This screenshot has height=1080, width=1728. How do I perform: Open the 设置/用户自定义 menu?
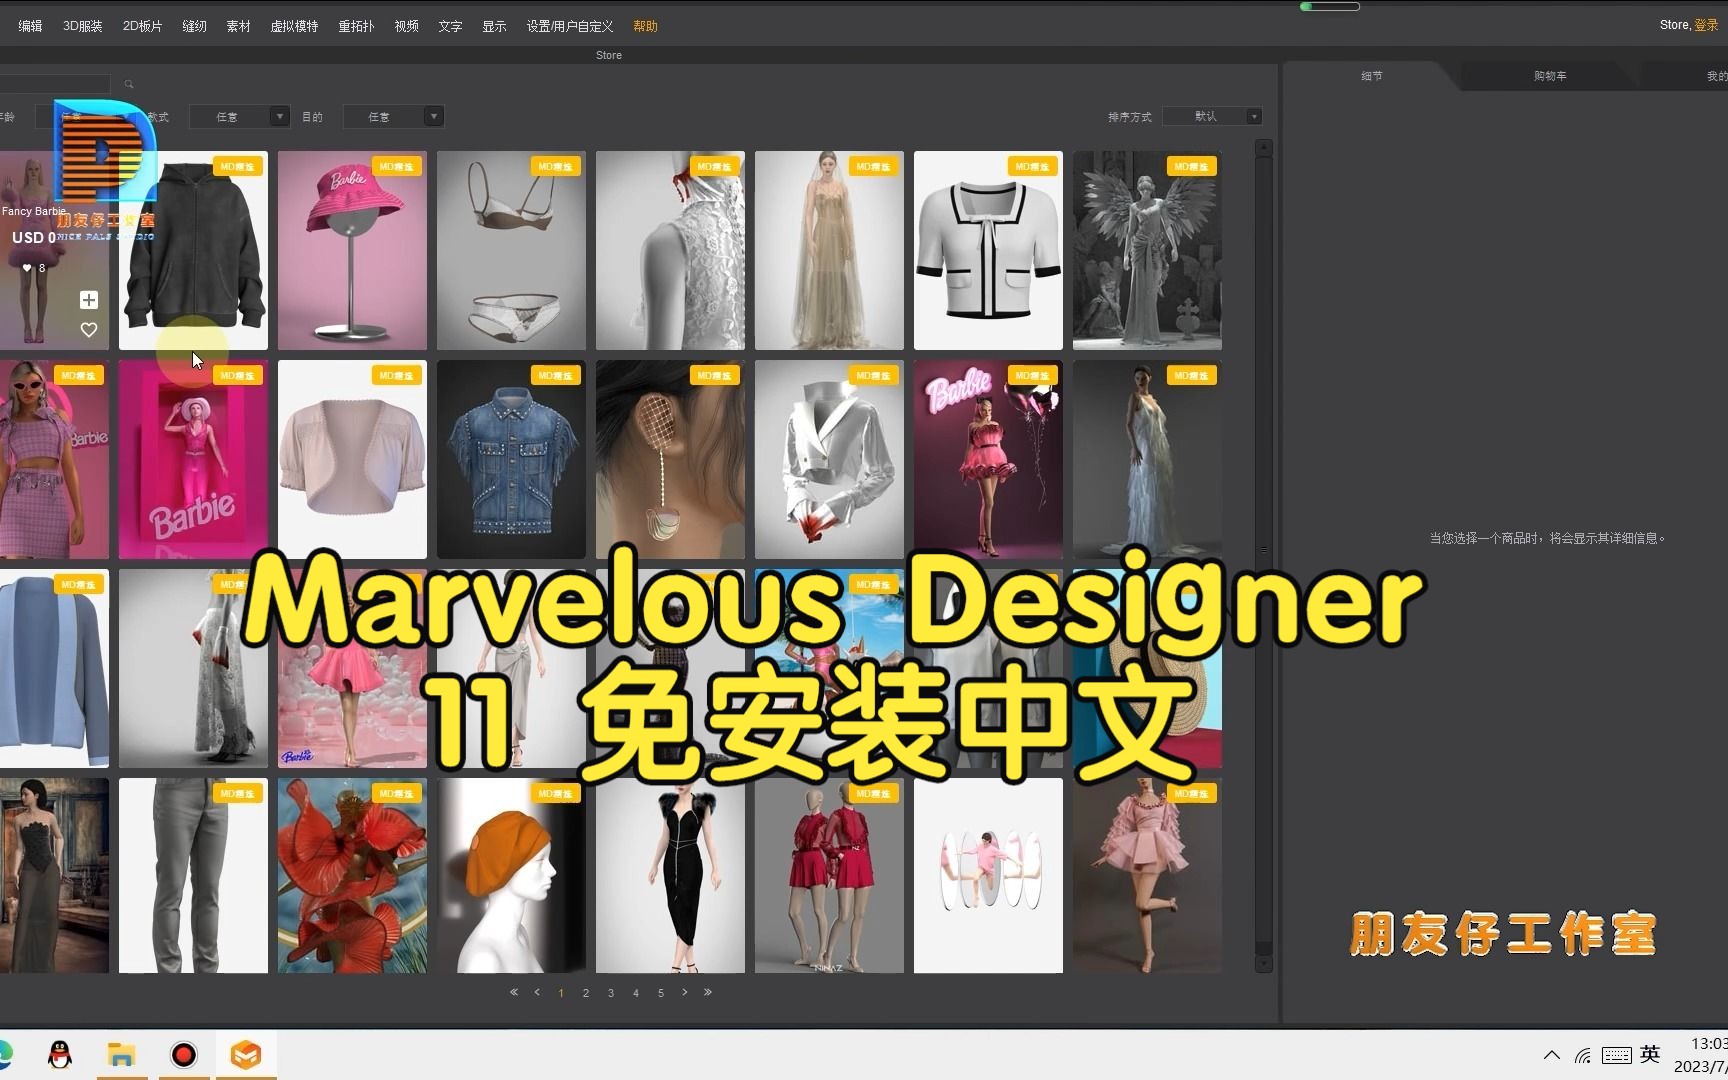click(x=570, y=26)
